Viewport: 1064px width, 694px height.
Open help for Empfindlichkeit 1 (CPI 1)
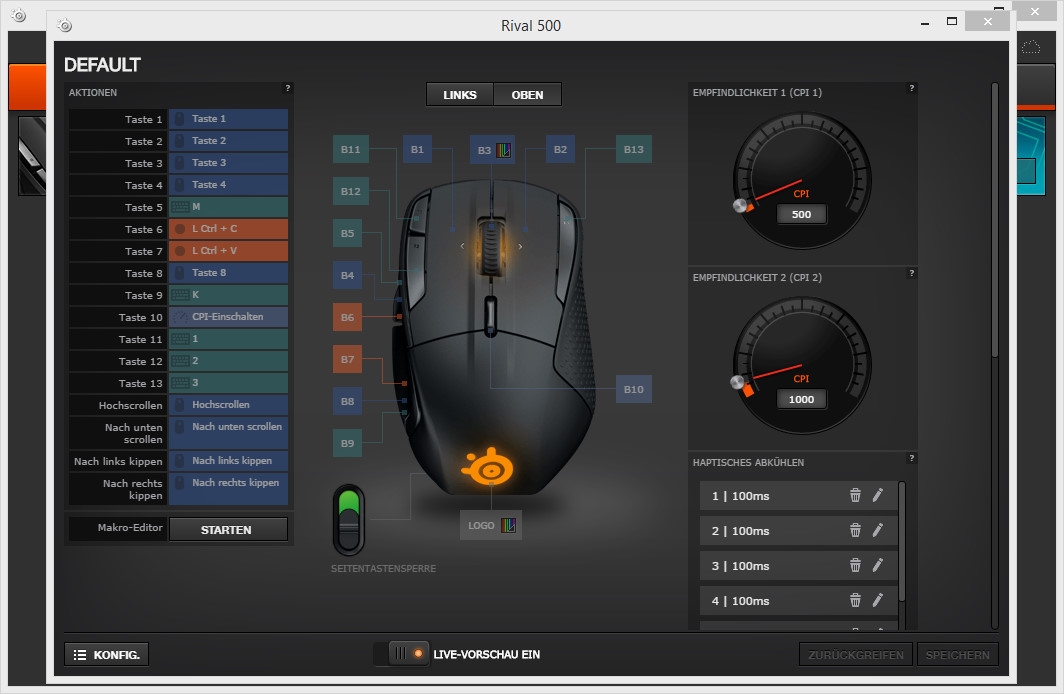point(911,89)
